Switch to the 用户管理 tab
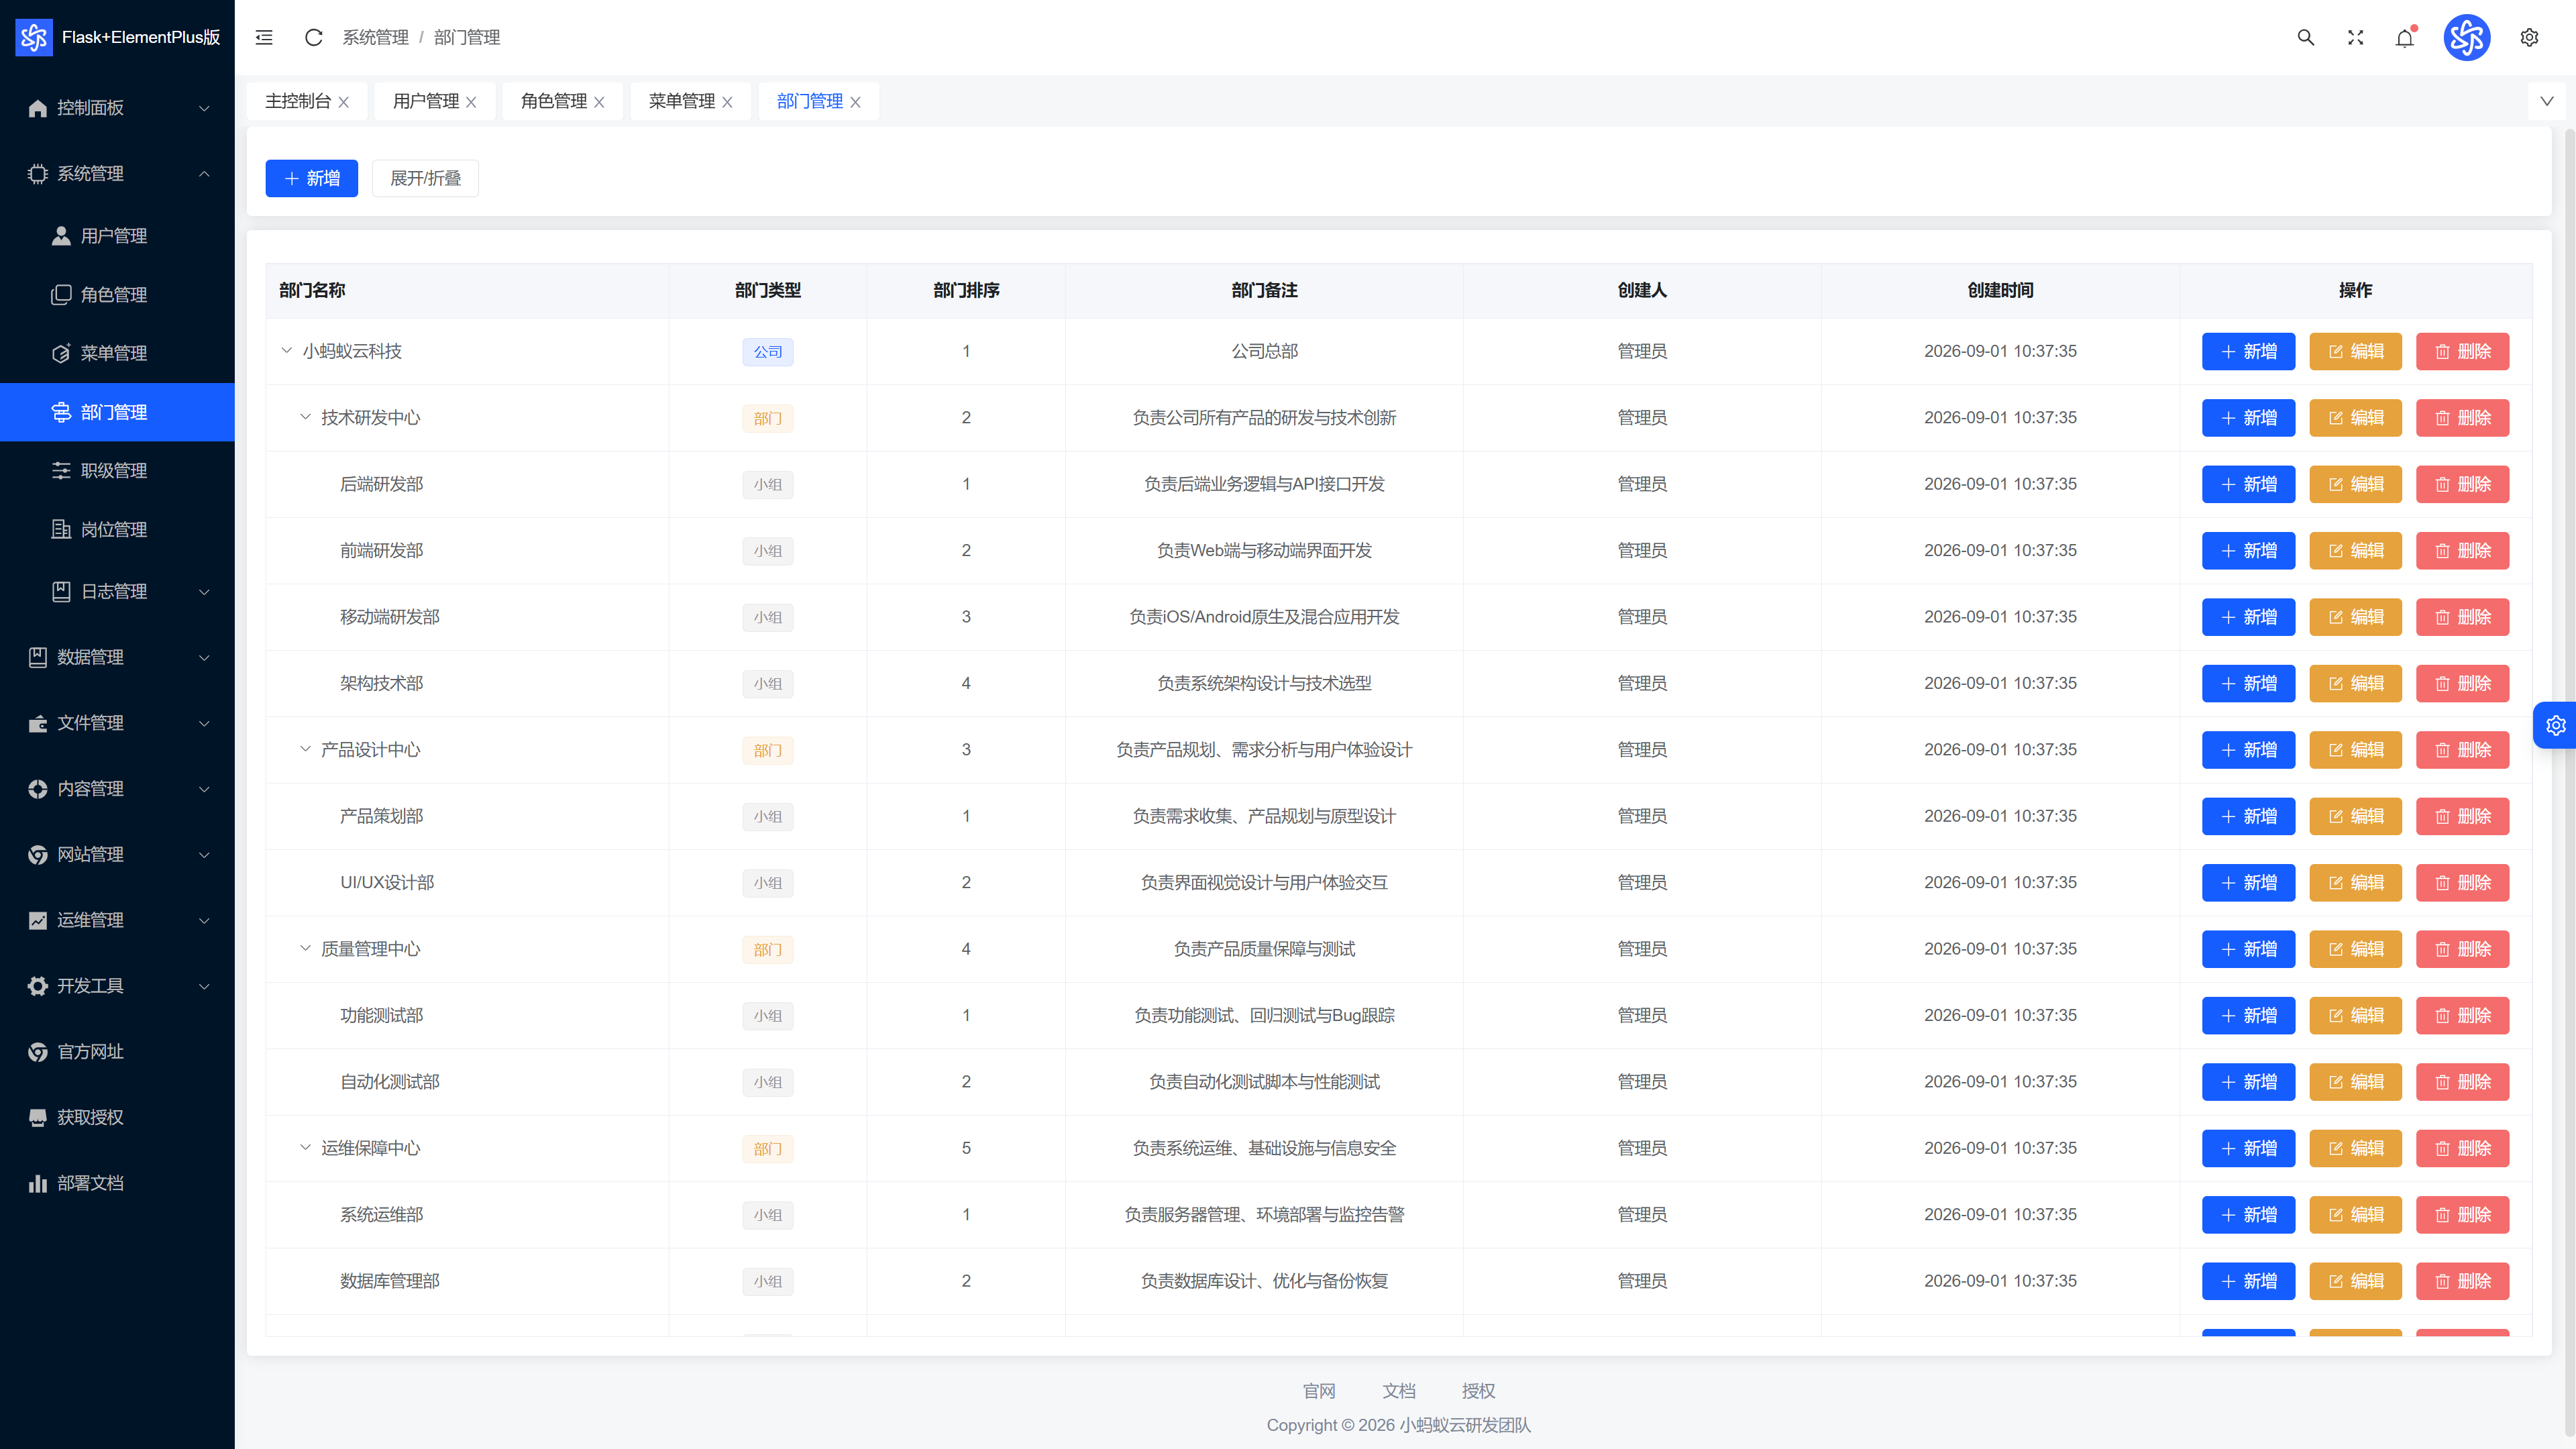The height and width of the screenshot is (1449, 2576). [x=425, y=101]
